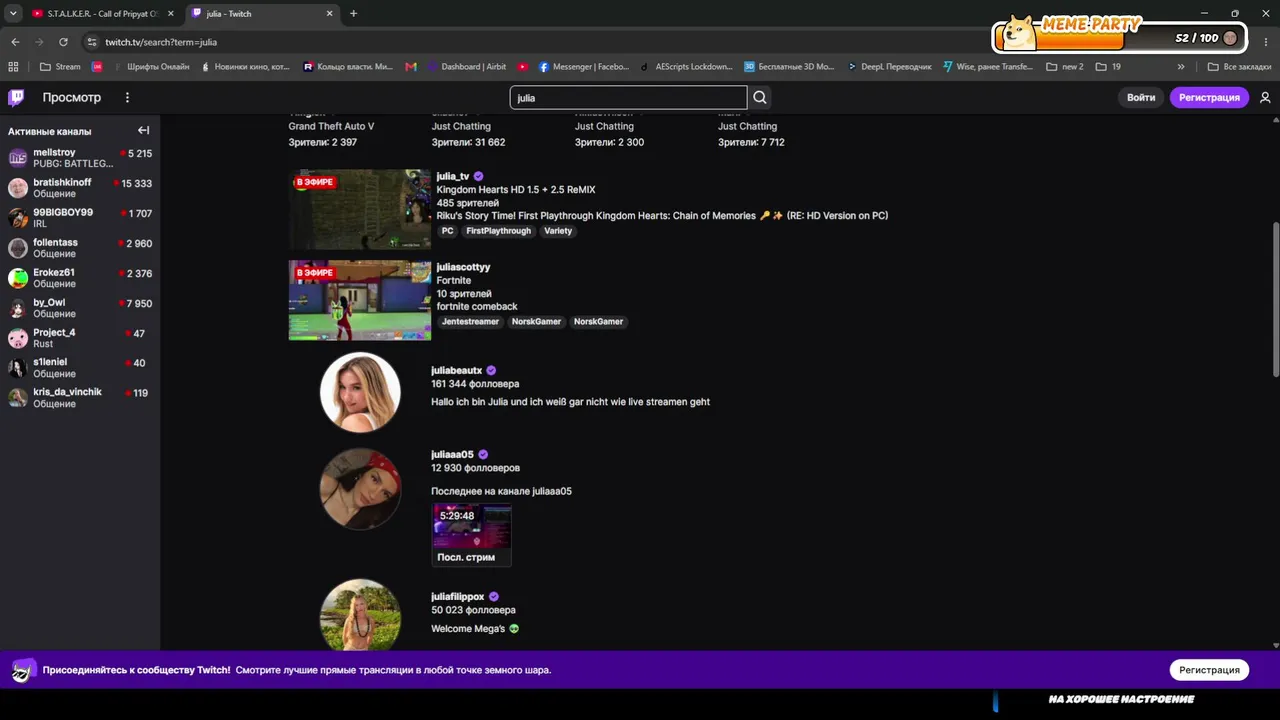Image resolution: width=1280 pixels, height=720 pixels.
Task: Open the Messenger | Facebook bookmark
Action: 584,67
